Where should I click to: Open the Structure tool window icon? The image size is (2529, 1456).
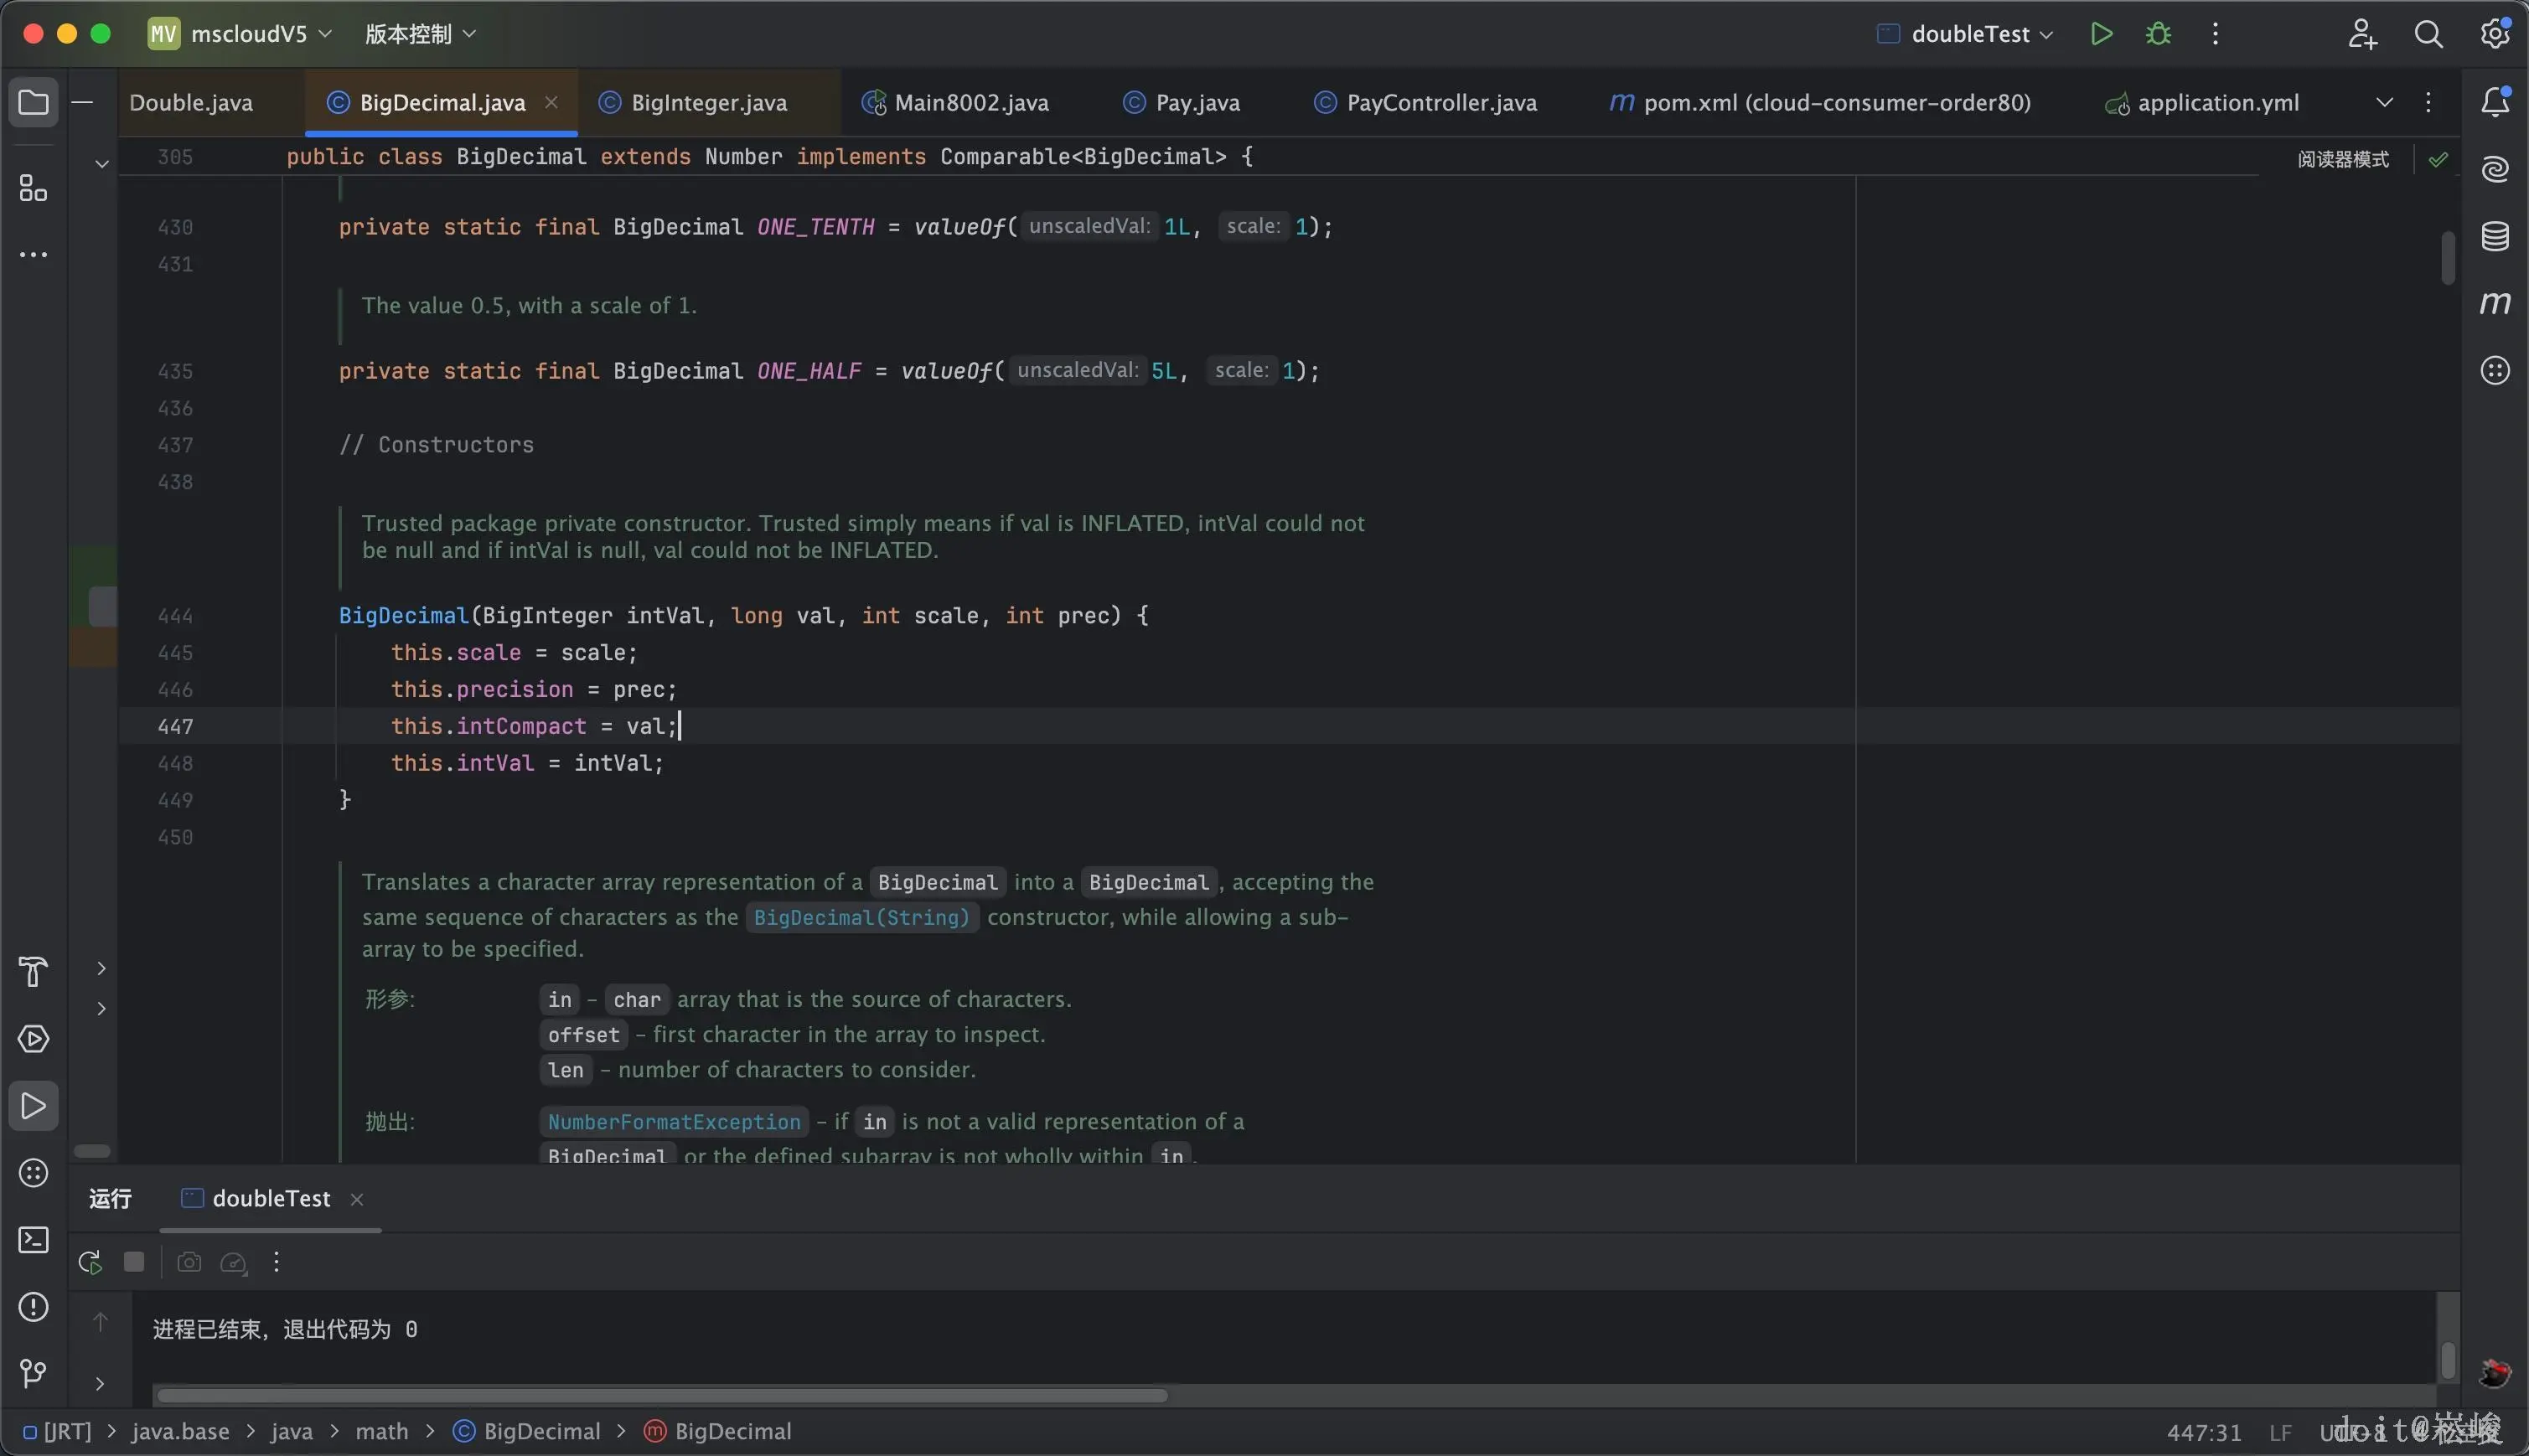point(33,188)
